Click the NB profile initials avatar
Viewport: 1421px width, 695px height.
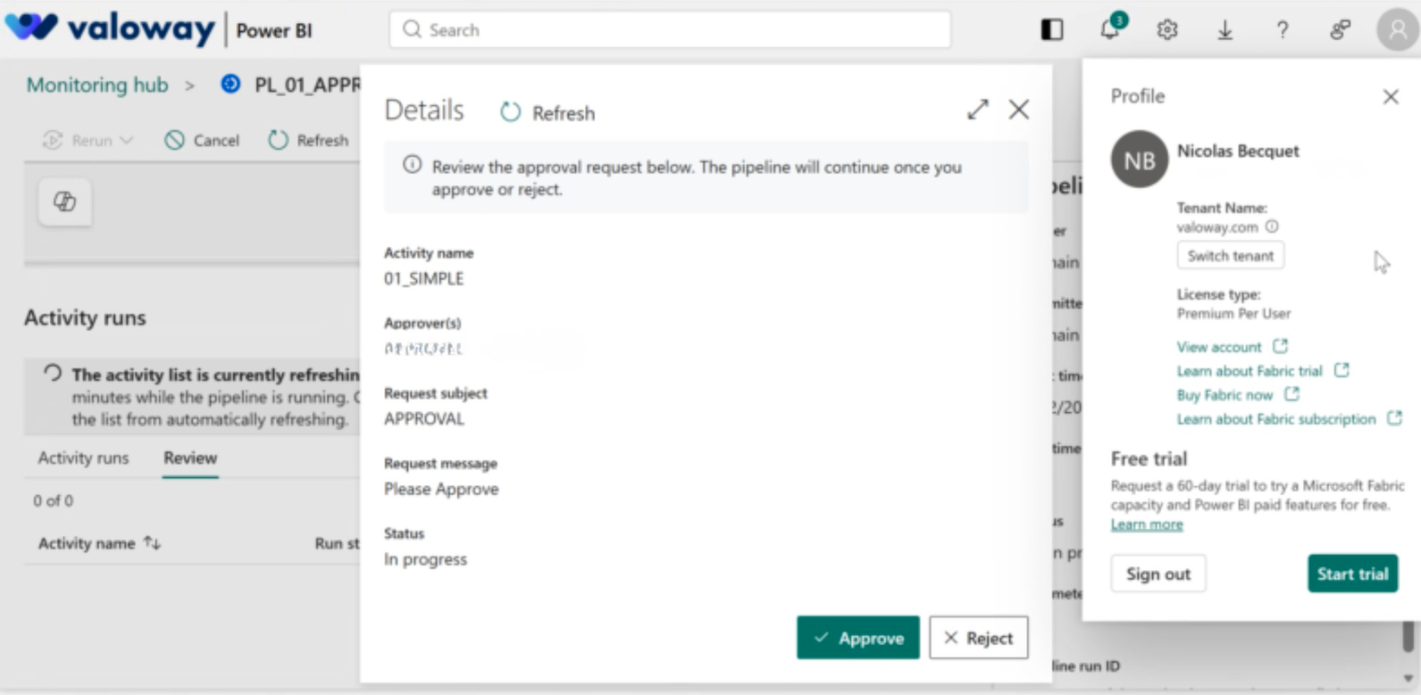pos(1140,160)
